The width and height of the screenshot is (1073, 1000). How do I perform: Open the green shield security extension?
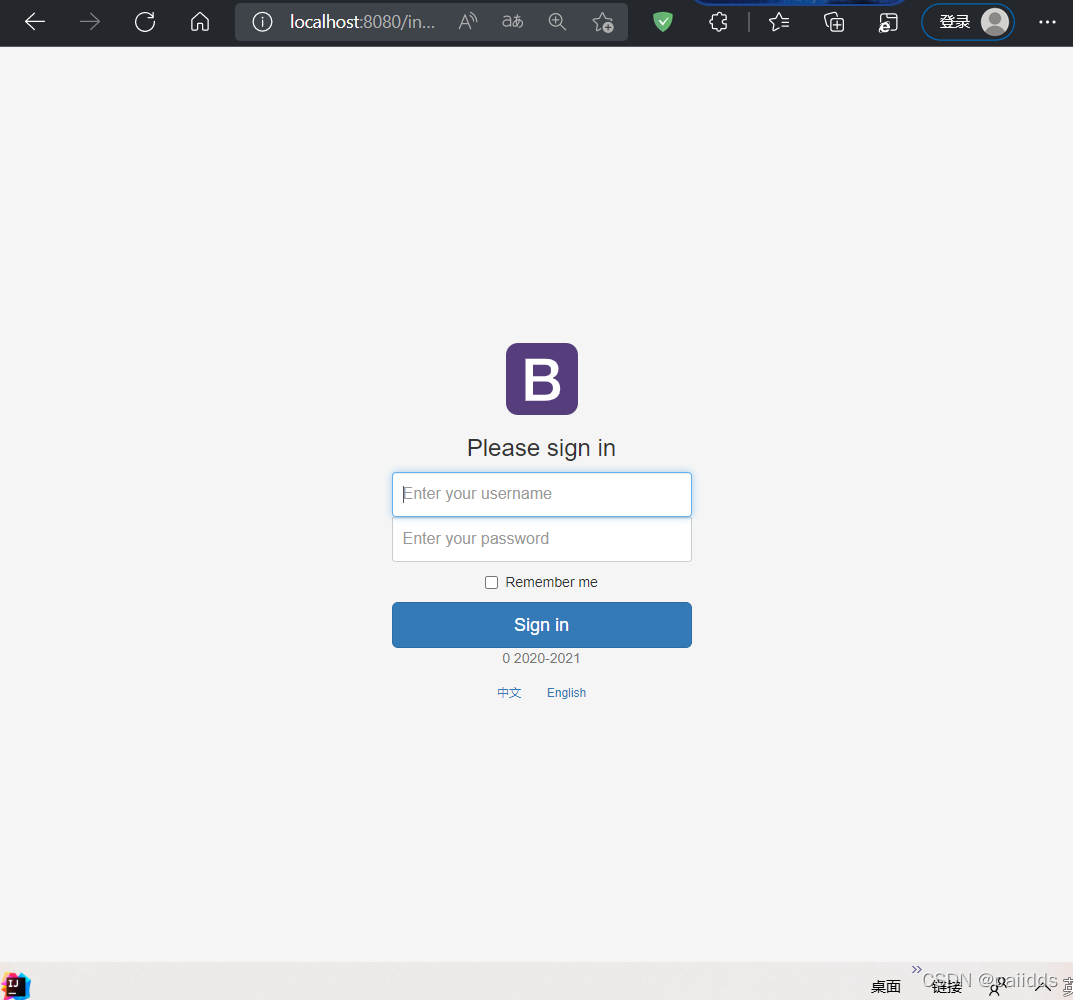(662, 22)
